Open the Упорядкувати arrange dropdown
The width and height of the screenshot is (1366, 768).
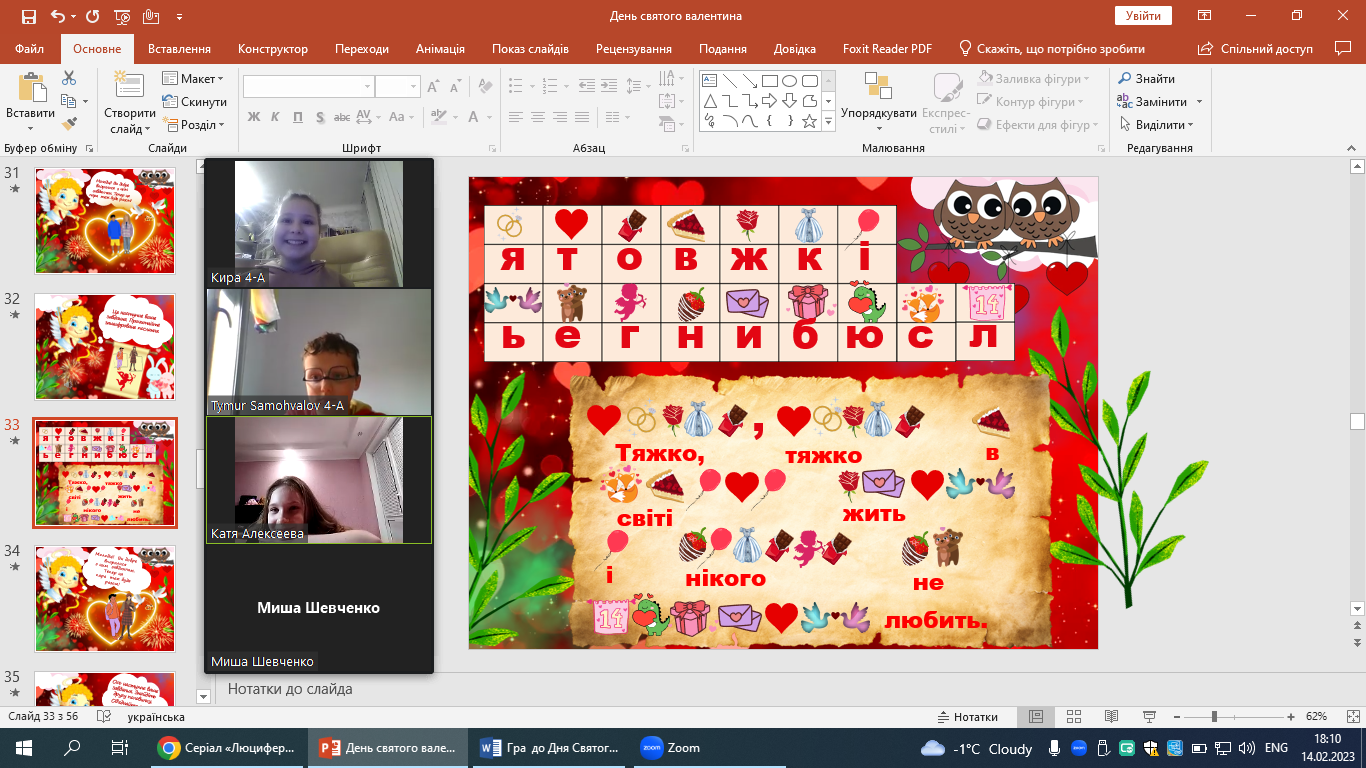pos(878,113)
